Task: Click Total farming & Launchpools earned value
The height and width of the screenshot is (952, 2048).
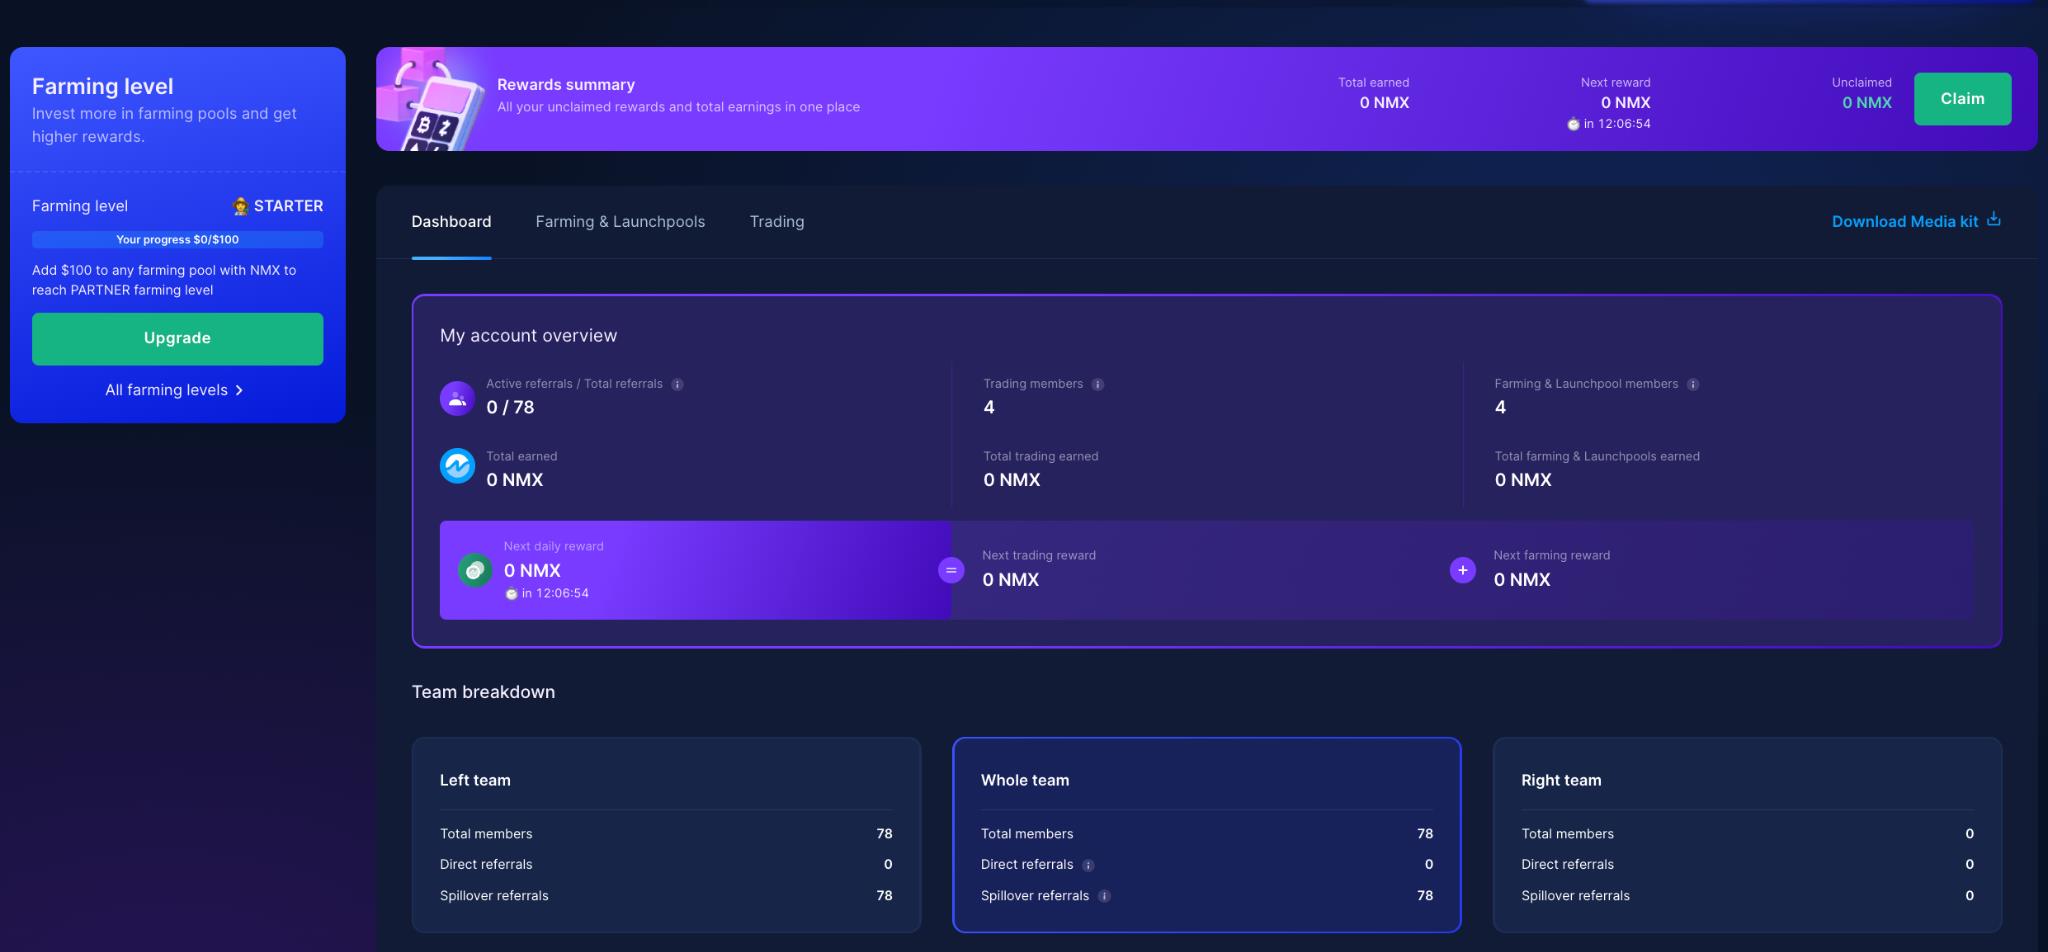Action: click(1523, 480)
